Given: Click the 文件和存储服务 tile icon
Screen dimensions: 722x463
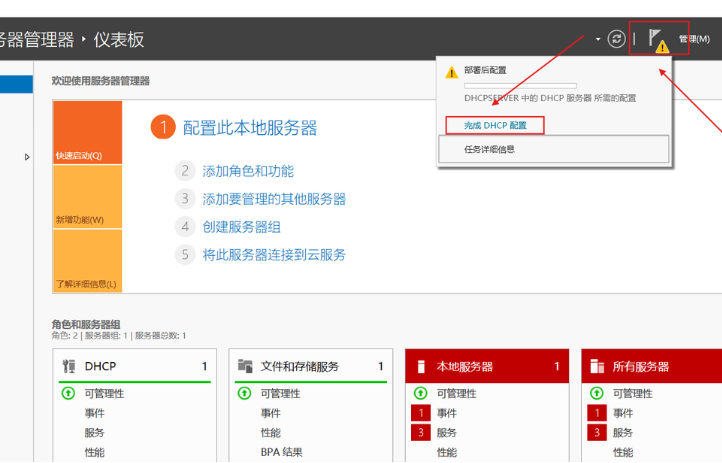Looking at the screenshot, I should point(245,367).
